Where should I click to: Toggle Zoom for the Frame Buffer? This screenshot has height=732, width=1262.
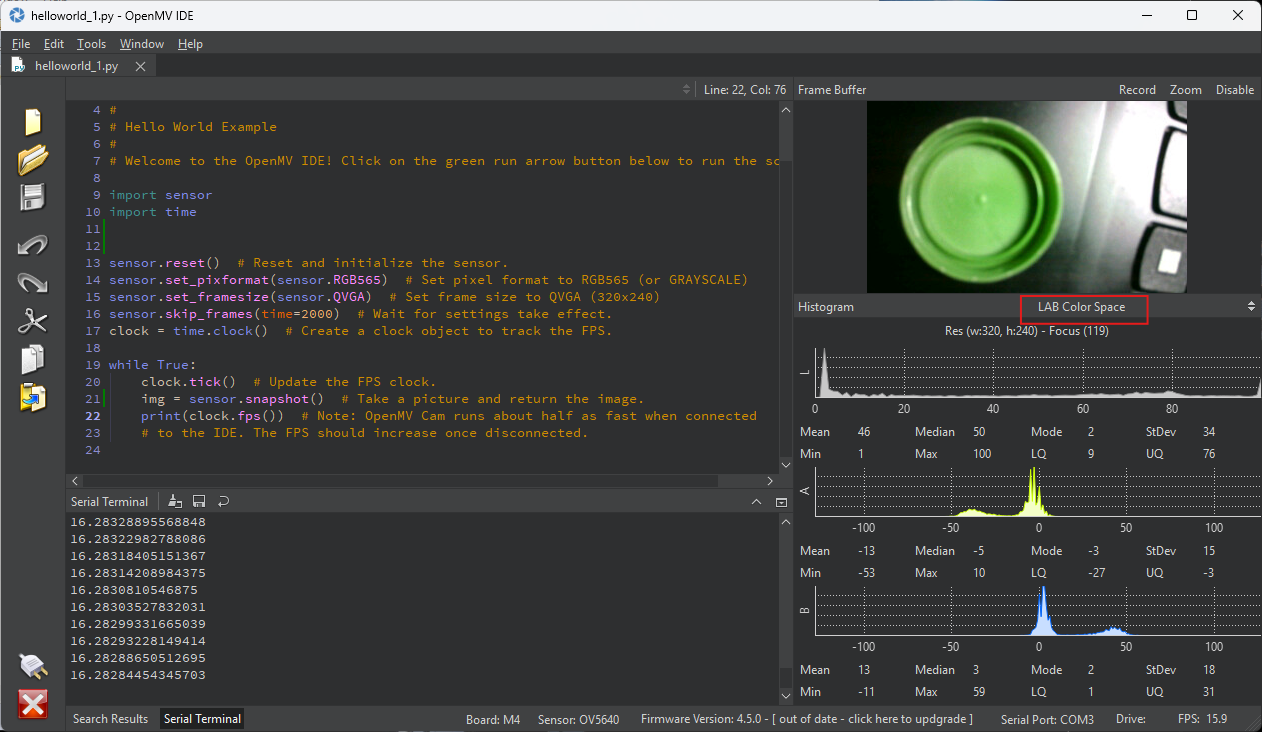1185,90
